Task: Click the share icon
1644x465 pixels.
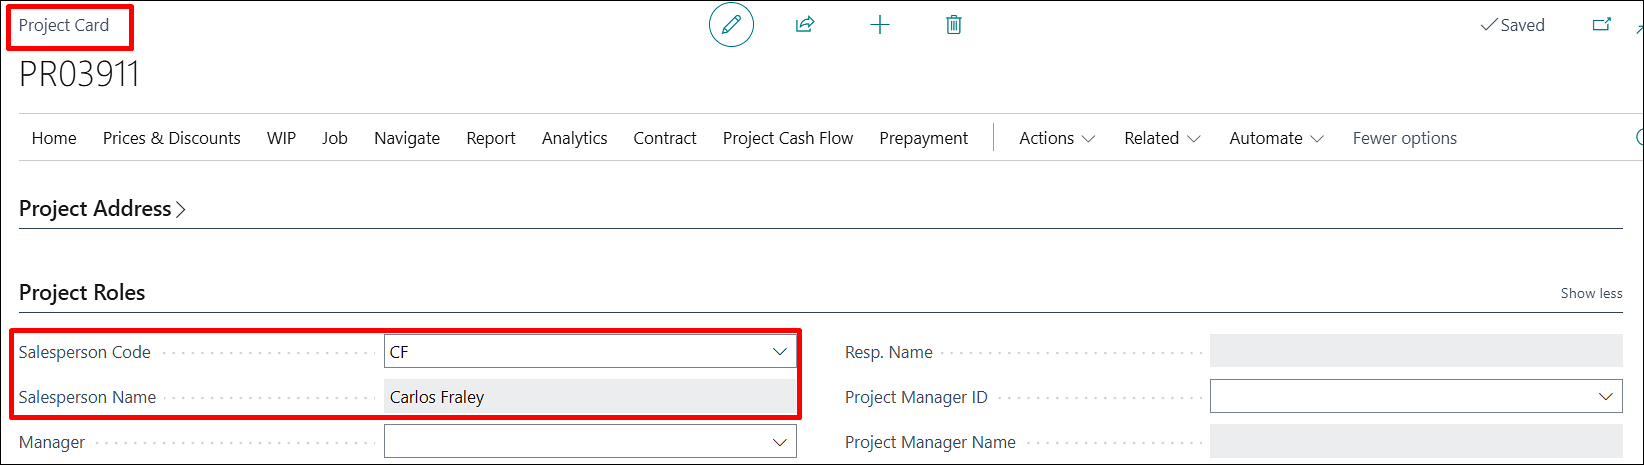Action: click(805, 25)
